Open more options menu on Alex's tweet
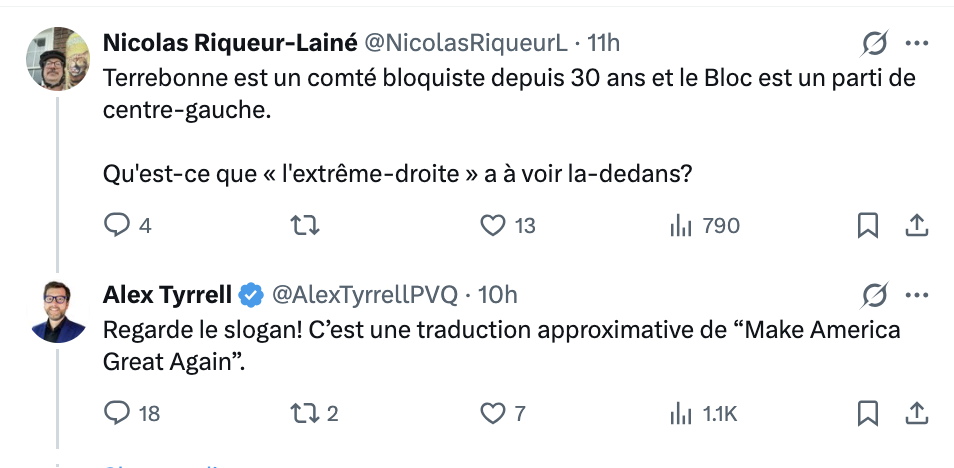Screen dimensions: 954x468 click(x=916, y=295)
